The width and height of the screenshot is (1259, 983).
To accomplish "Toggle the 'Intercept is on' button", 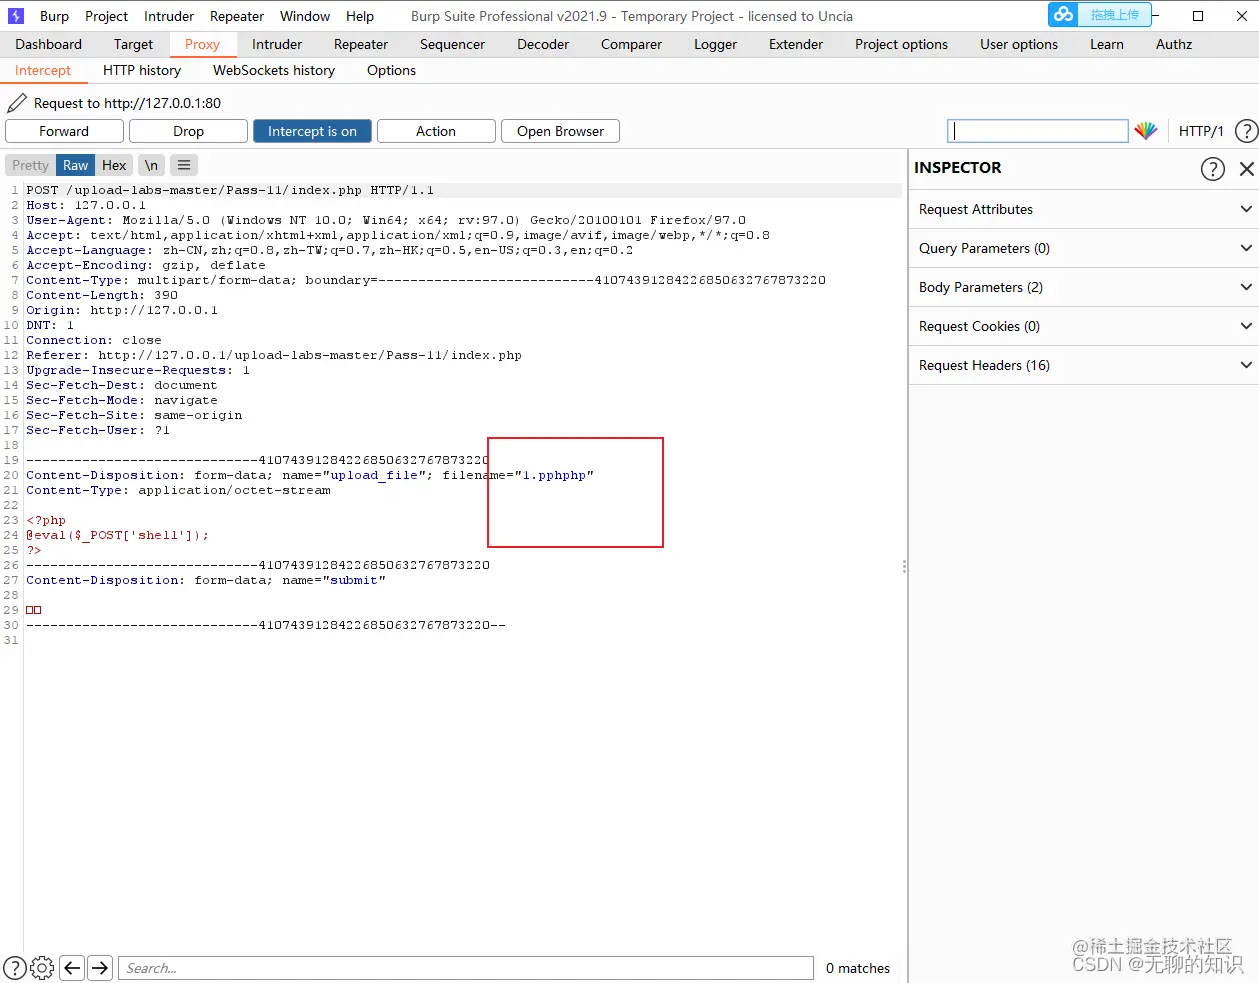I will [x=312, y=131].
